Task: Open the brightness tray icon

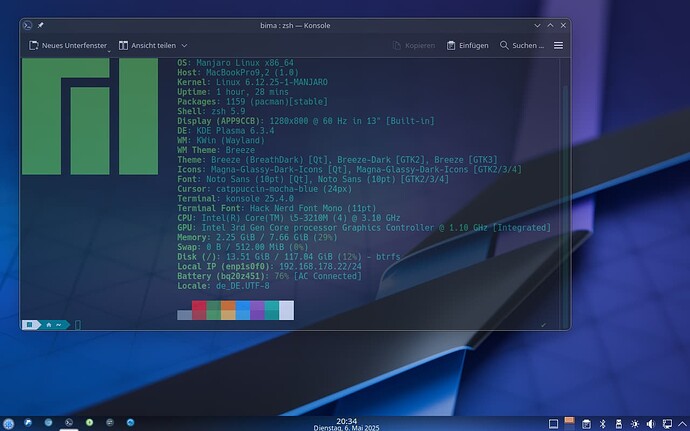Action: [x=635, y=424]
